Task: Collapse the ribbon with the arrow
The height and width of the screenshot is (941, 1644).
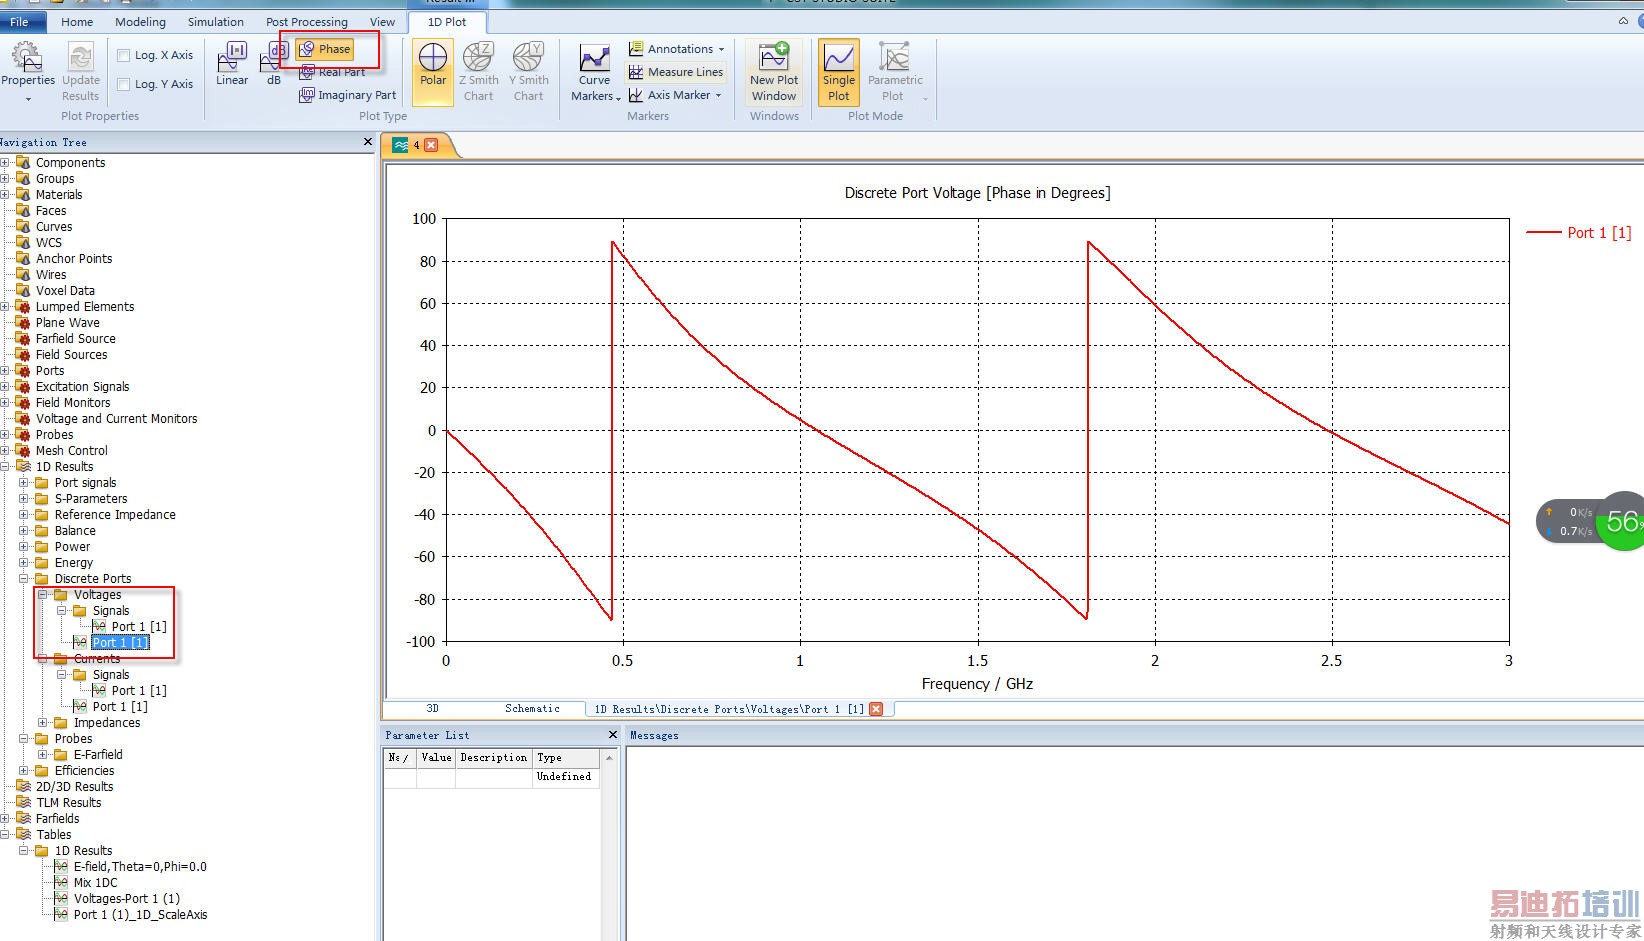Action: pyautogui.click(x=1623, y=20)
